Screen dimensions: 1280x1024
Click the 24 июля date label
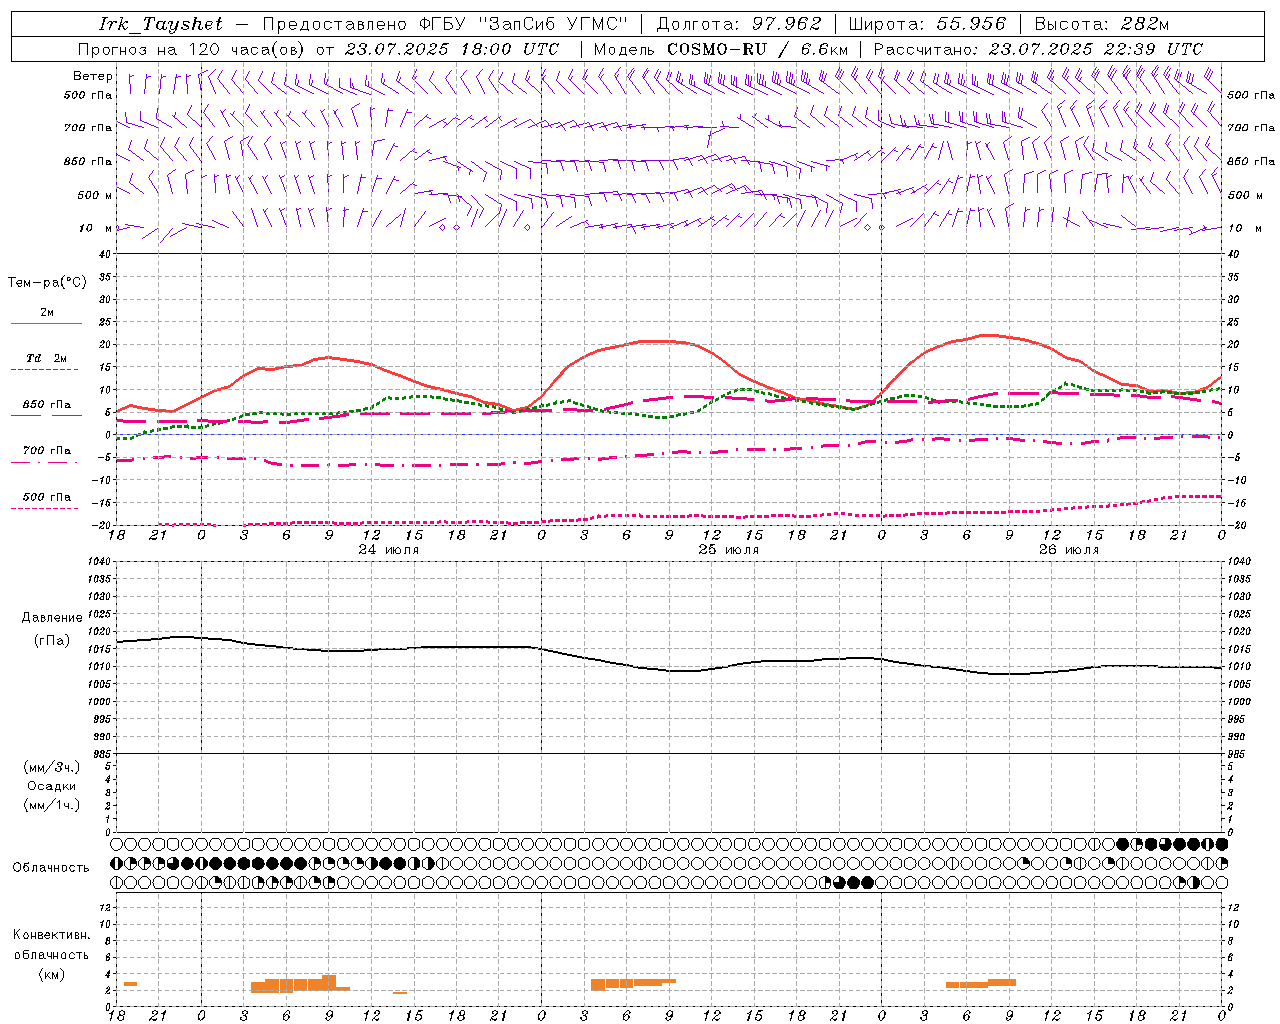click(388, 550)
